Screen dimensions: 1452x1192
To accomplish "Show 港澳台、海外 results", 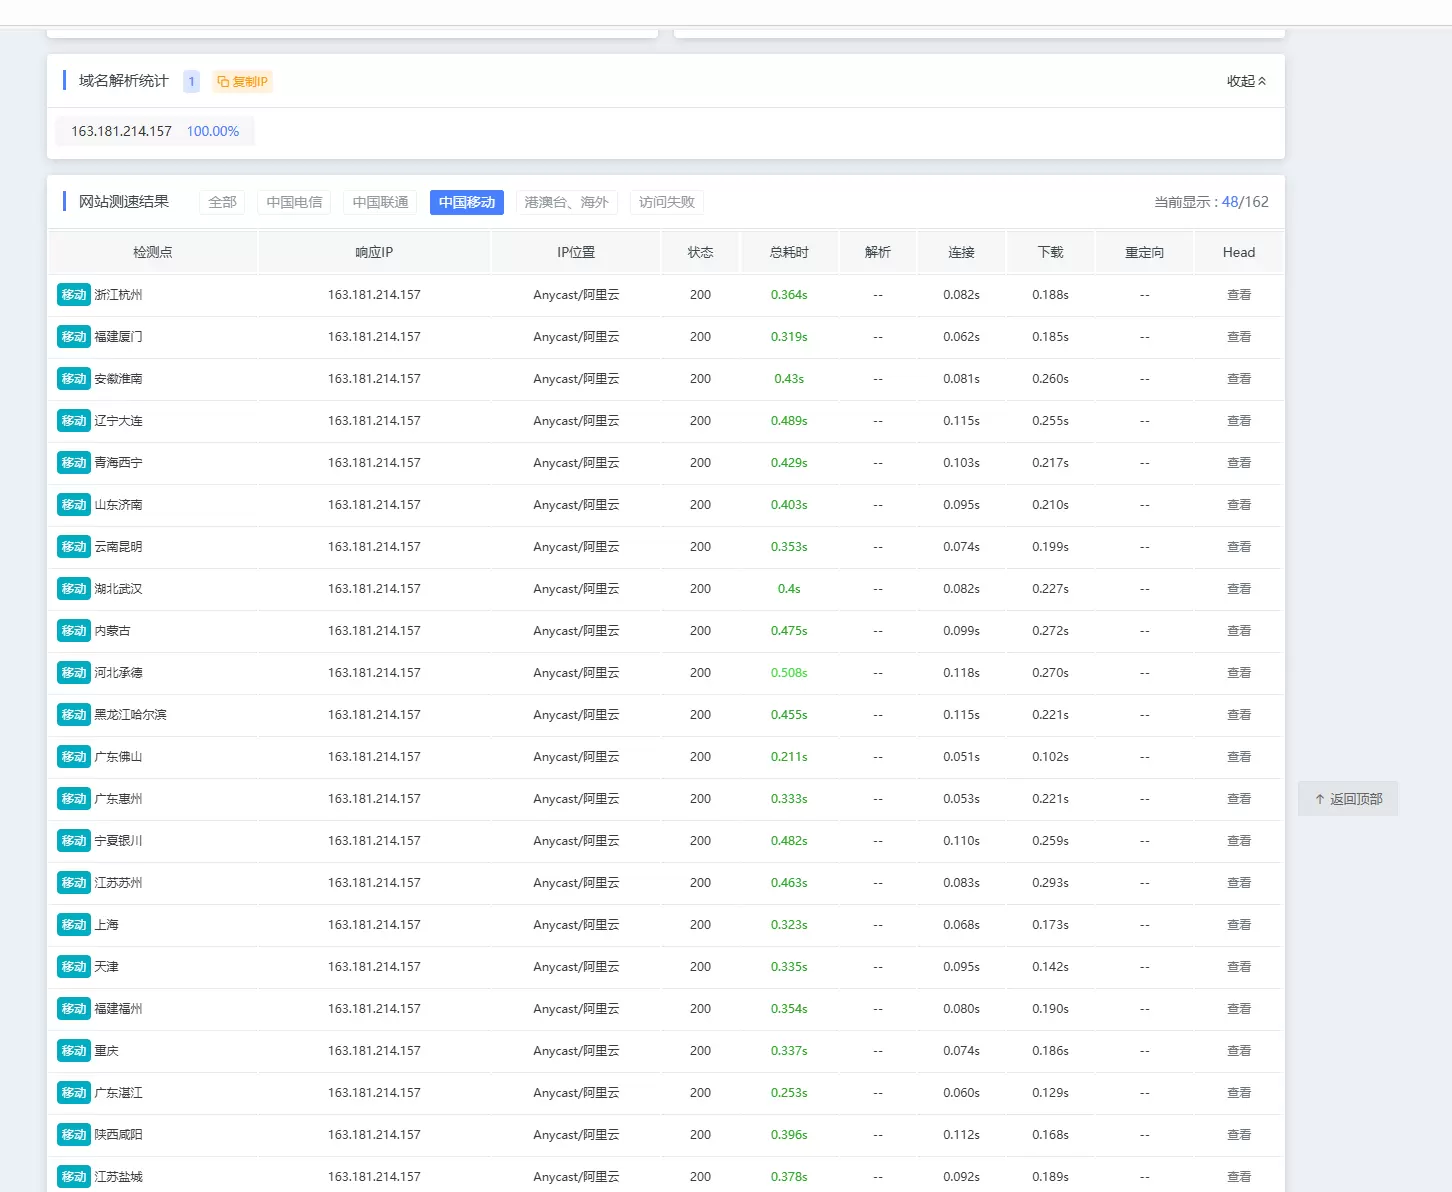I will pyautogui.click(x=566, y=202).
